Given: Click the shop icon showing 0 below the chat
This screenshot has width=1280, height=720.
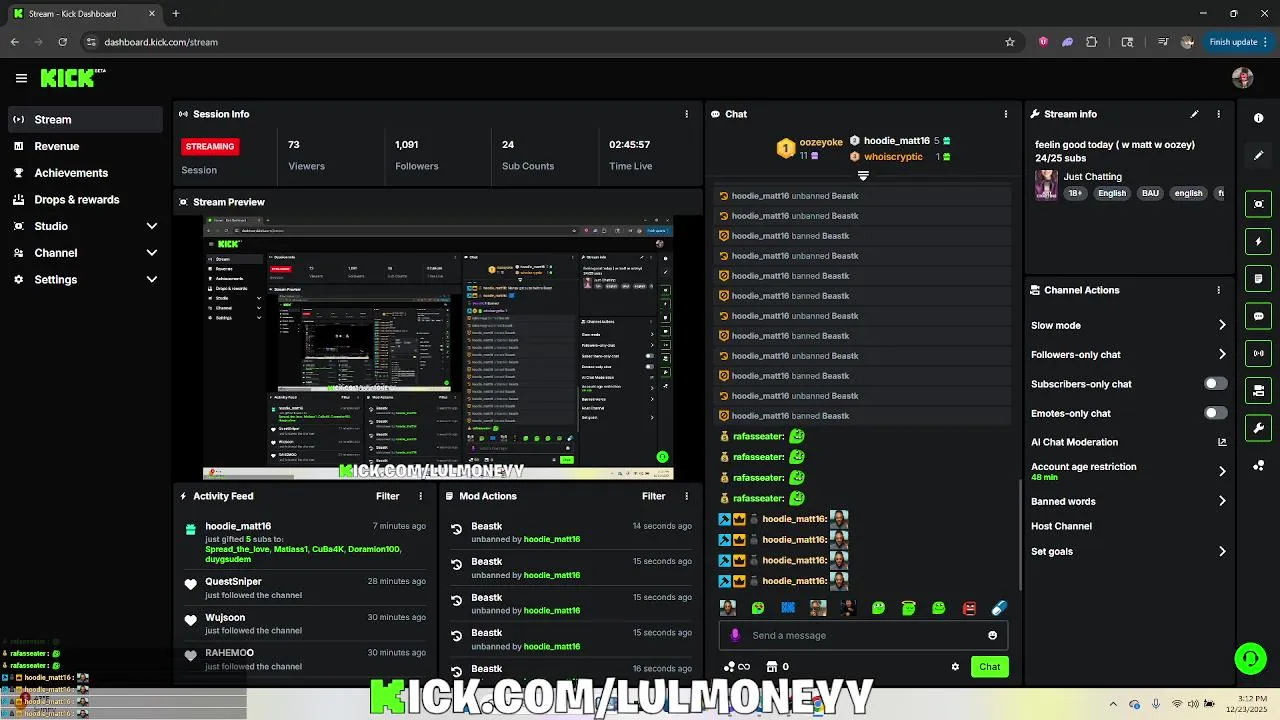Looking at the screenshot, I should coord(777,667).
